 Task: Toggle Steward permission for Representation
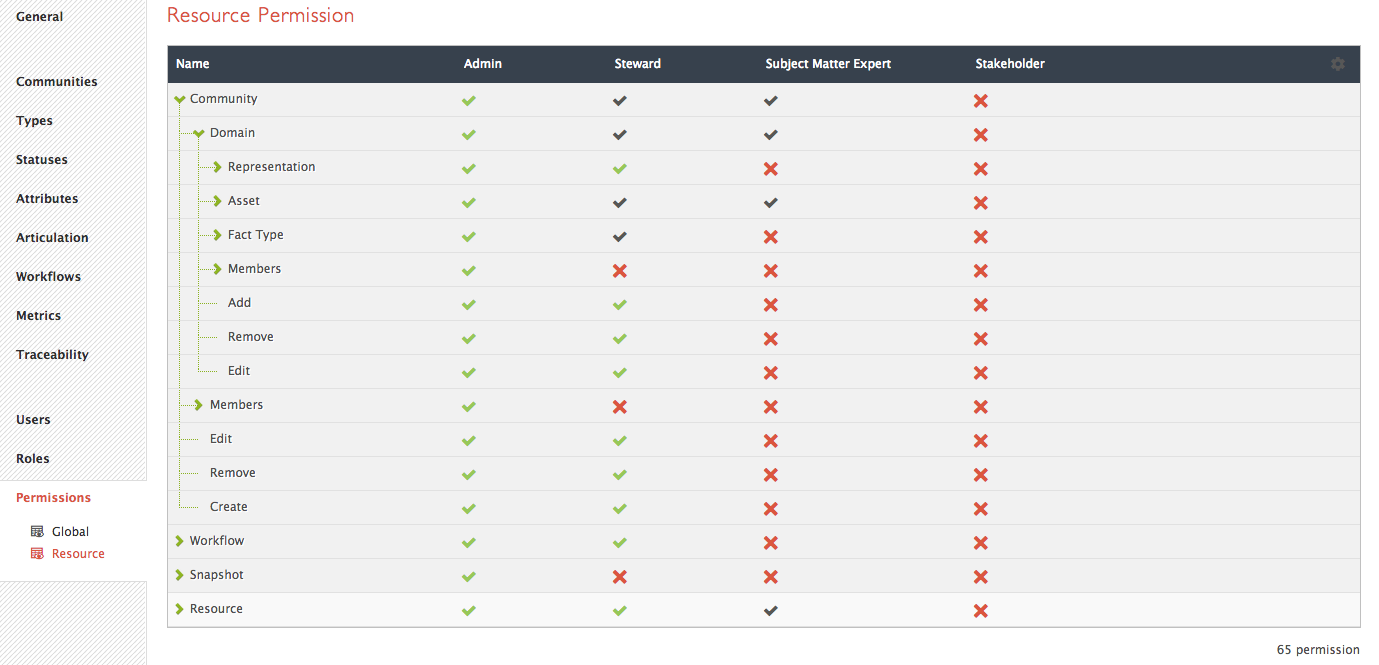(x=620, y=168)
